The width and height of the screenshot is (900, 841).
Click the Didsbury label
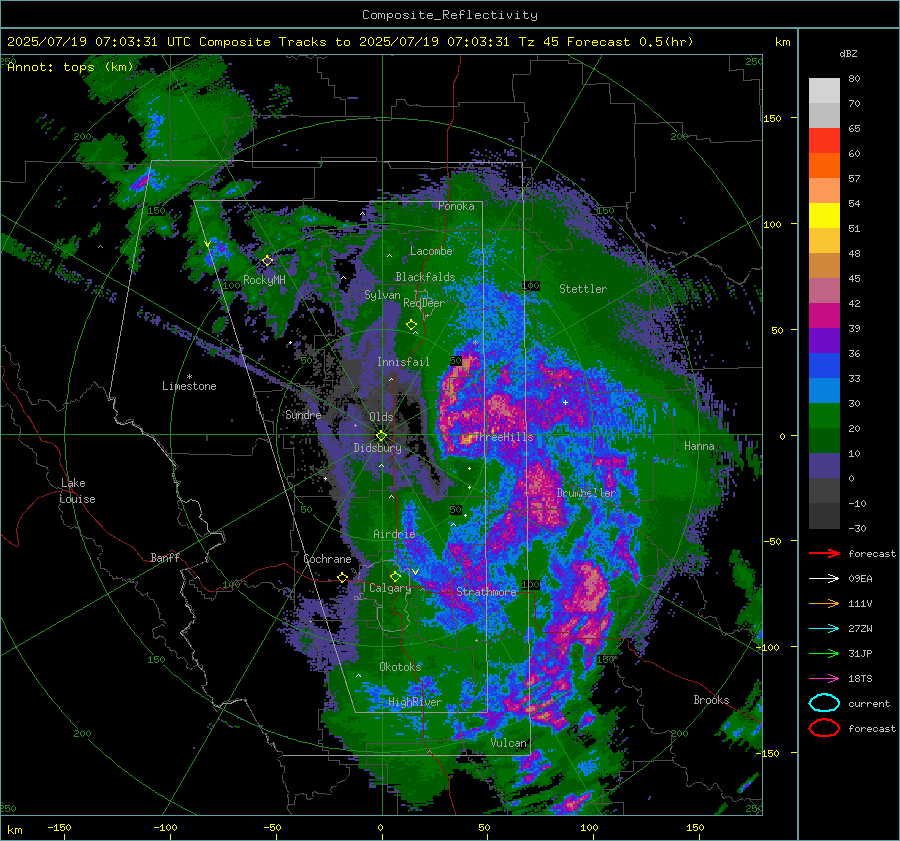378,448
